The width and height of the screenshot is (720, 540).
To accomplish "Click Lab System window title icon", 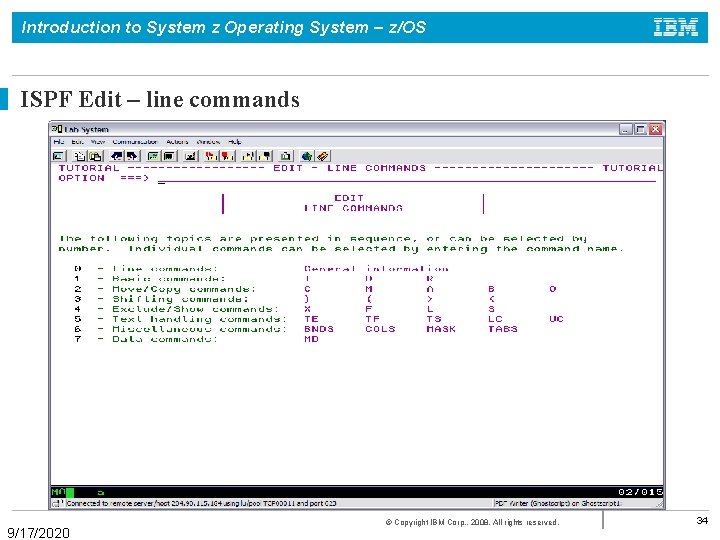I will (57, 129).
